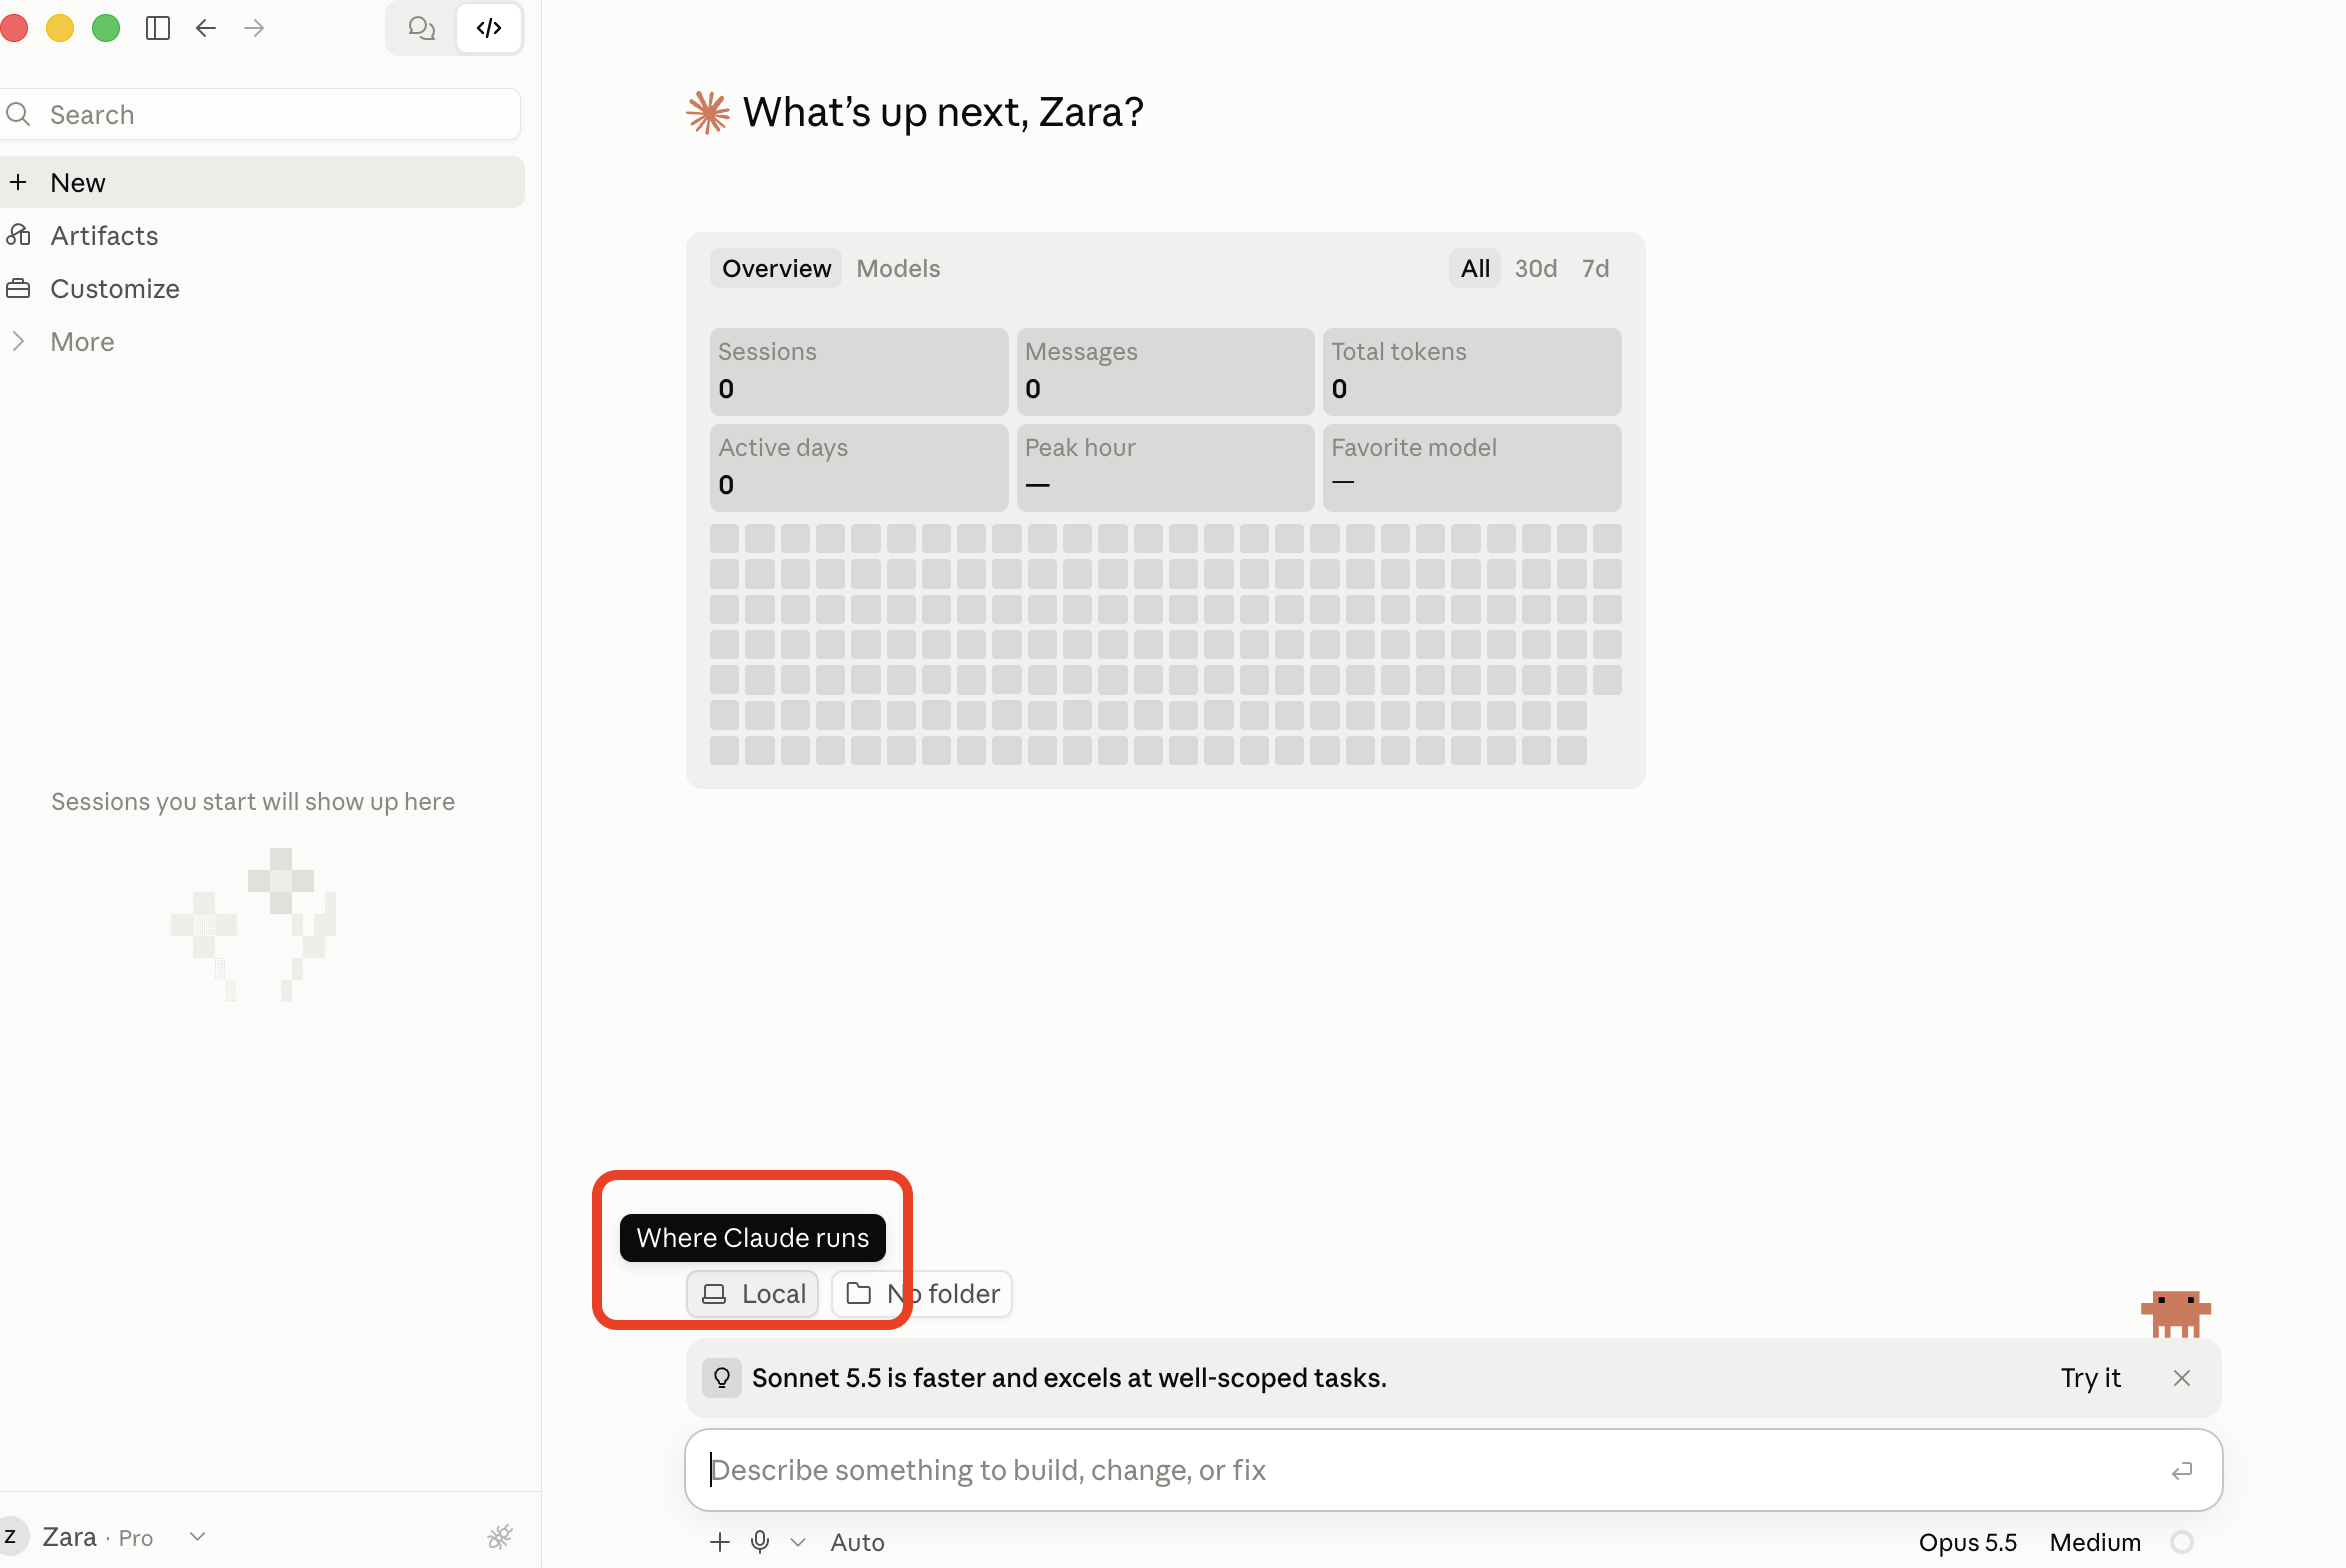Open Artifacts in the sidebar
Screen dimensions: 2346x1568
pyautogui.click(x=260, y=235)
